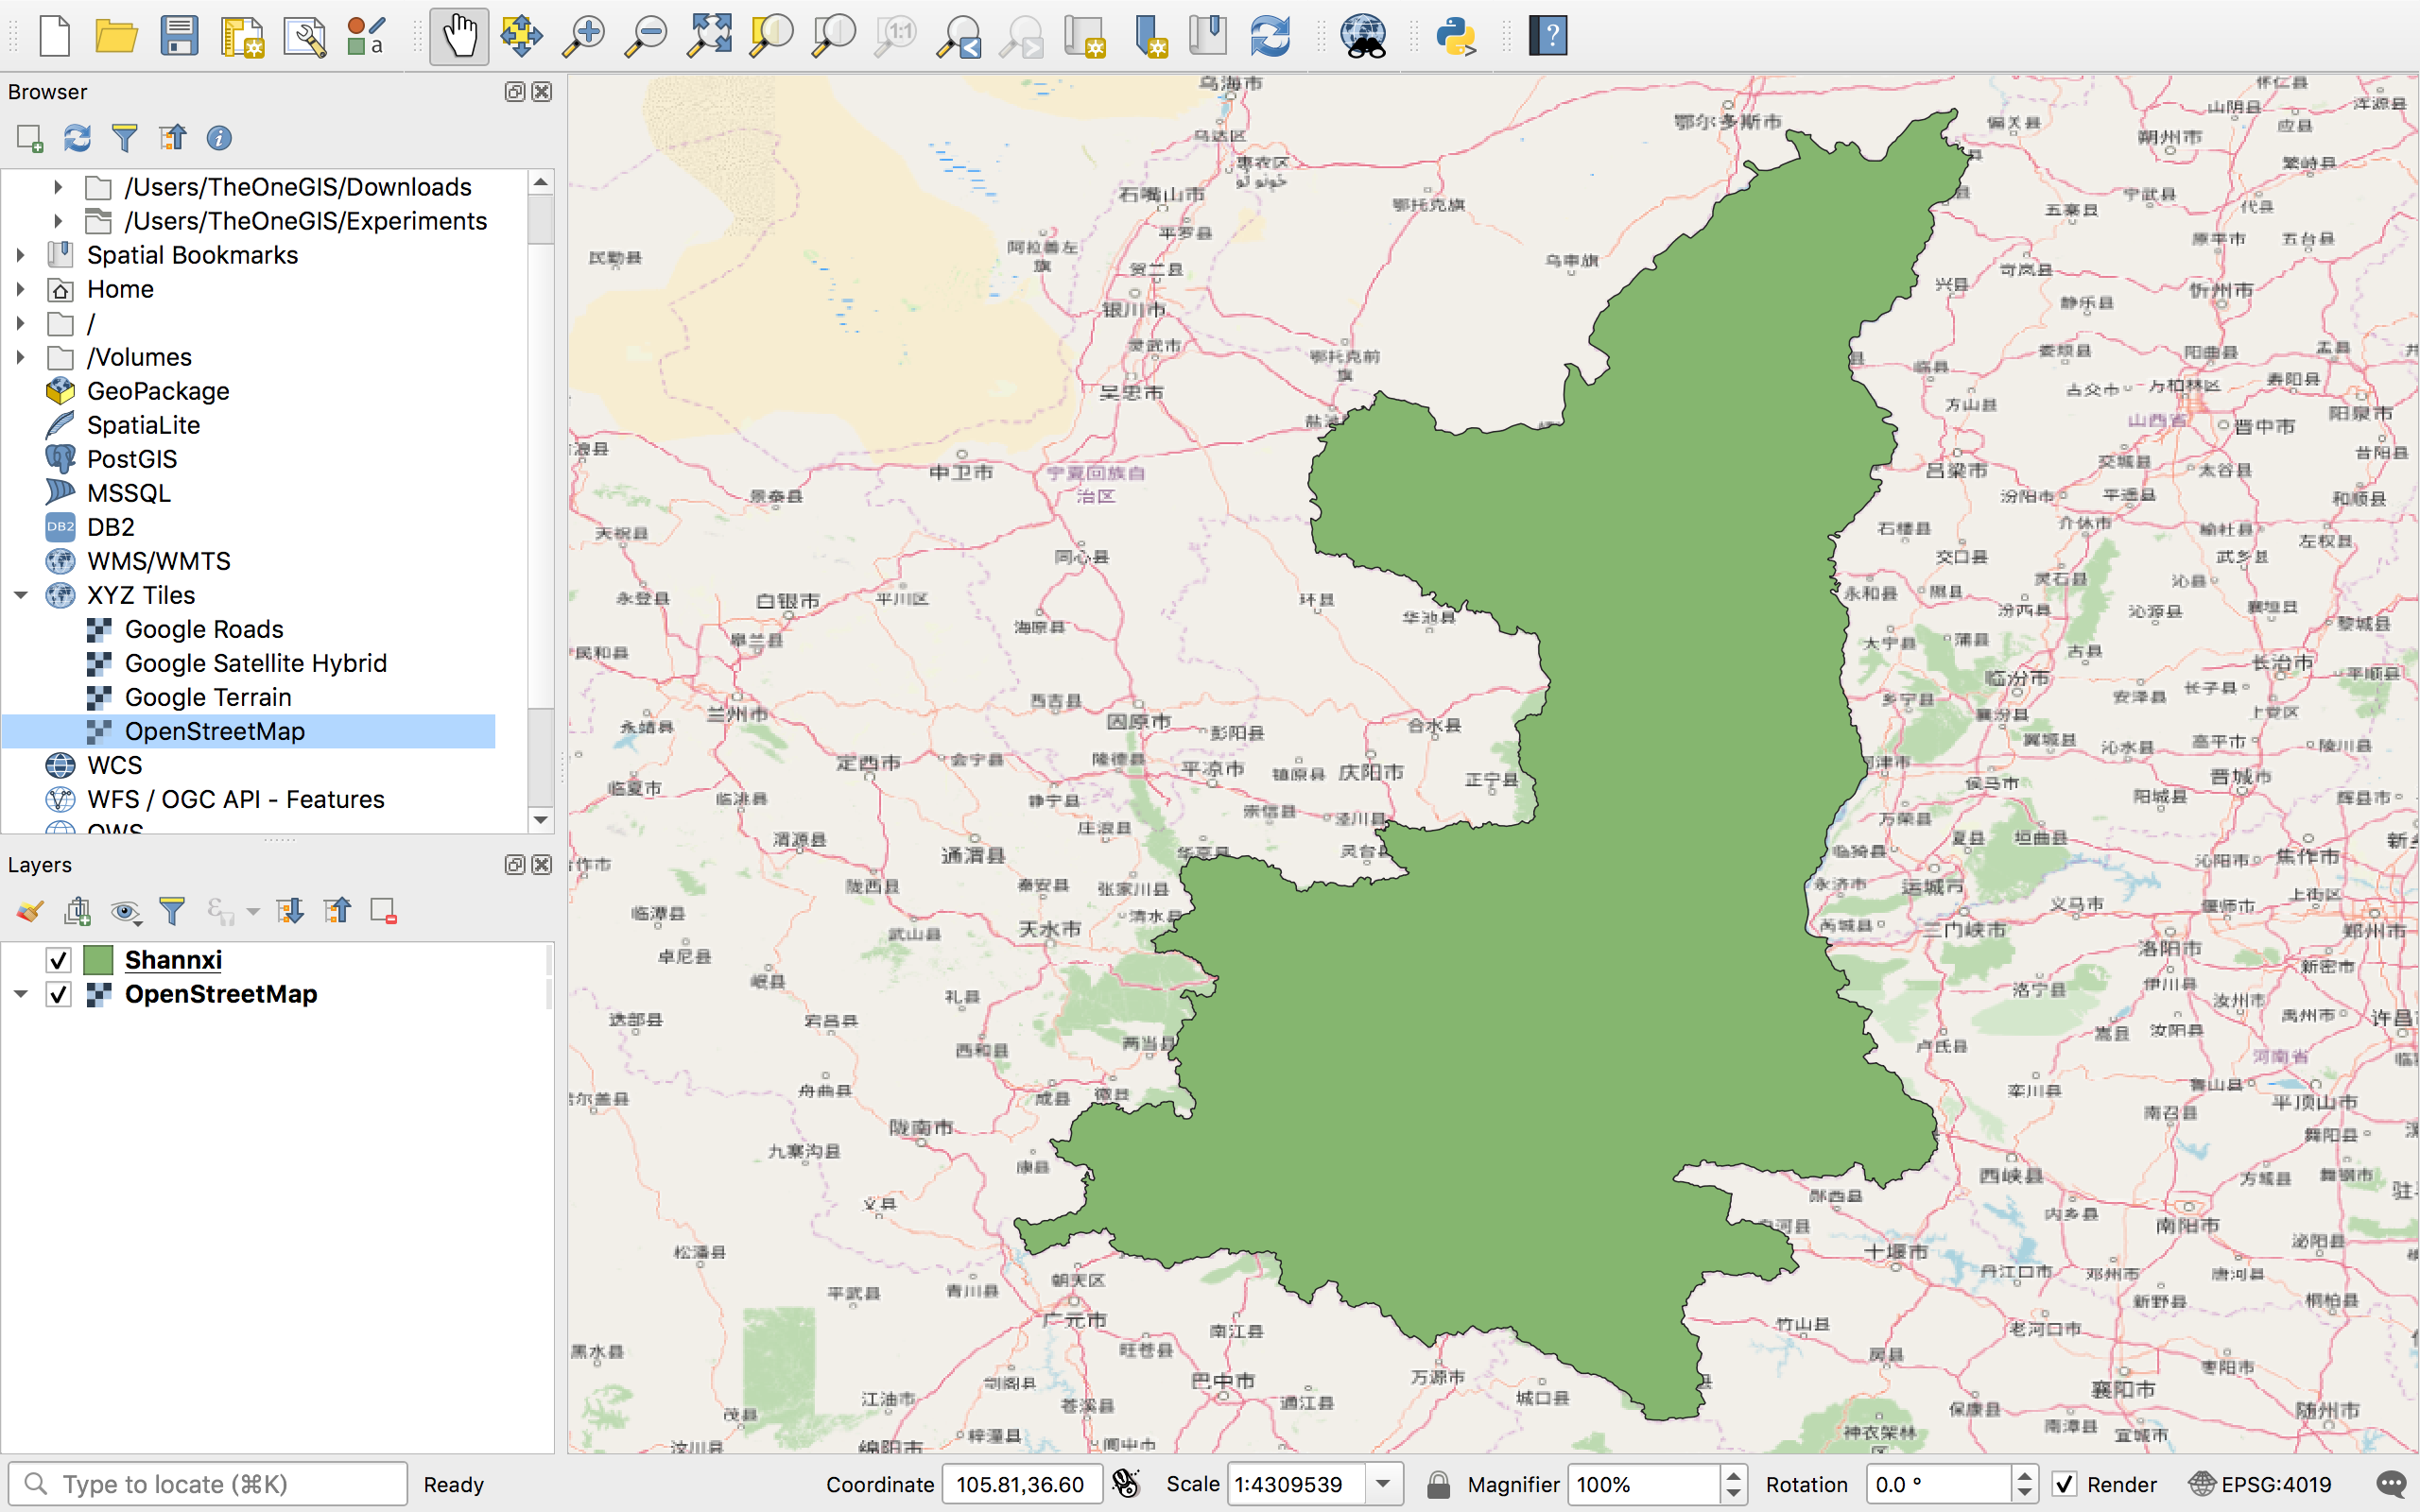
Task: Refresh the map canvas
Action: click(1270, 35)
